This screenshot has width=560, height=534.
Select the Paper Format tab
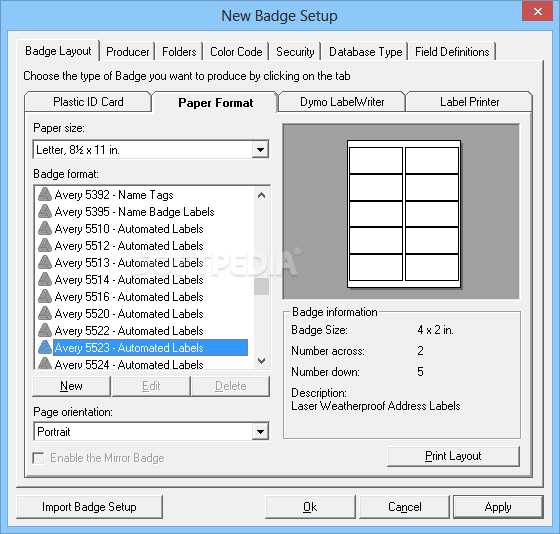tap(215, 103)
